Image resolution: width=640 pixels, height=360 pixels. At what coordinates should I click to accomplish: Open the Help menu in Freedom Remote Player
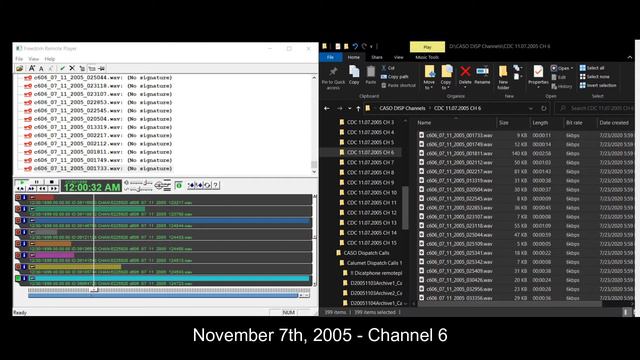pos(49,59)
